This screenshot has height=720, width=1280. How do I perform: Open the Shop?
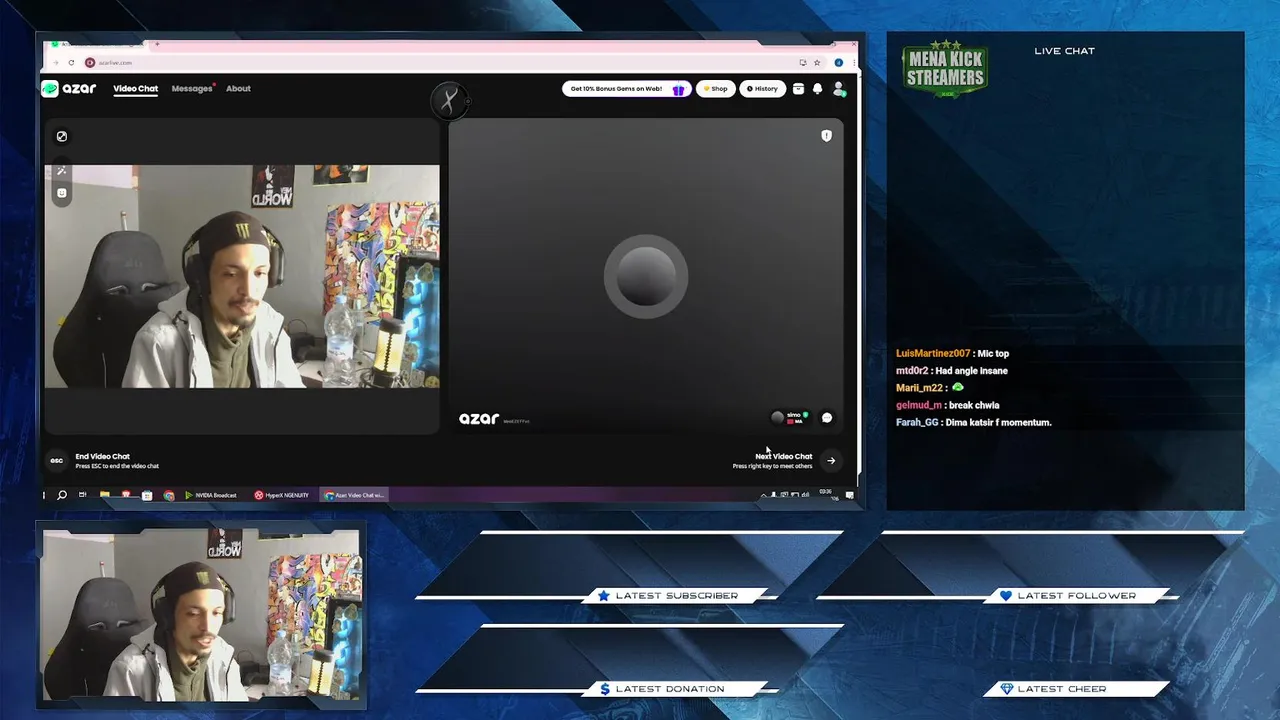pyautogui.click(x=715, y=89)
